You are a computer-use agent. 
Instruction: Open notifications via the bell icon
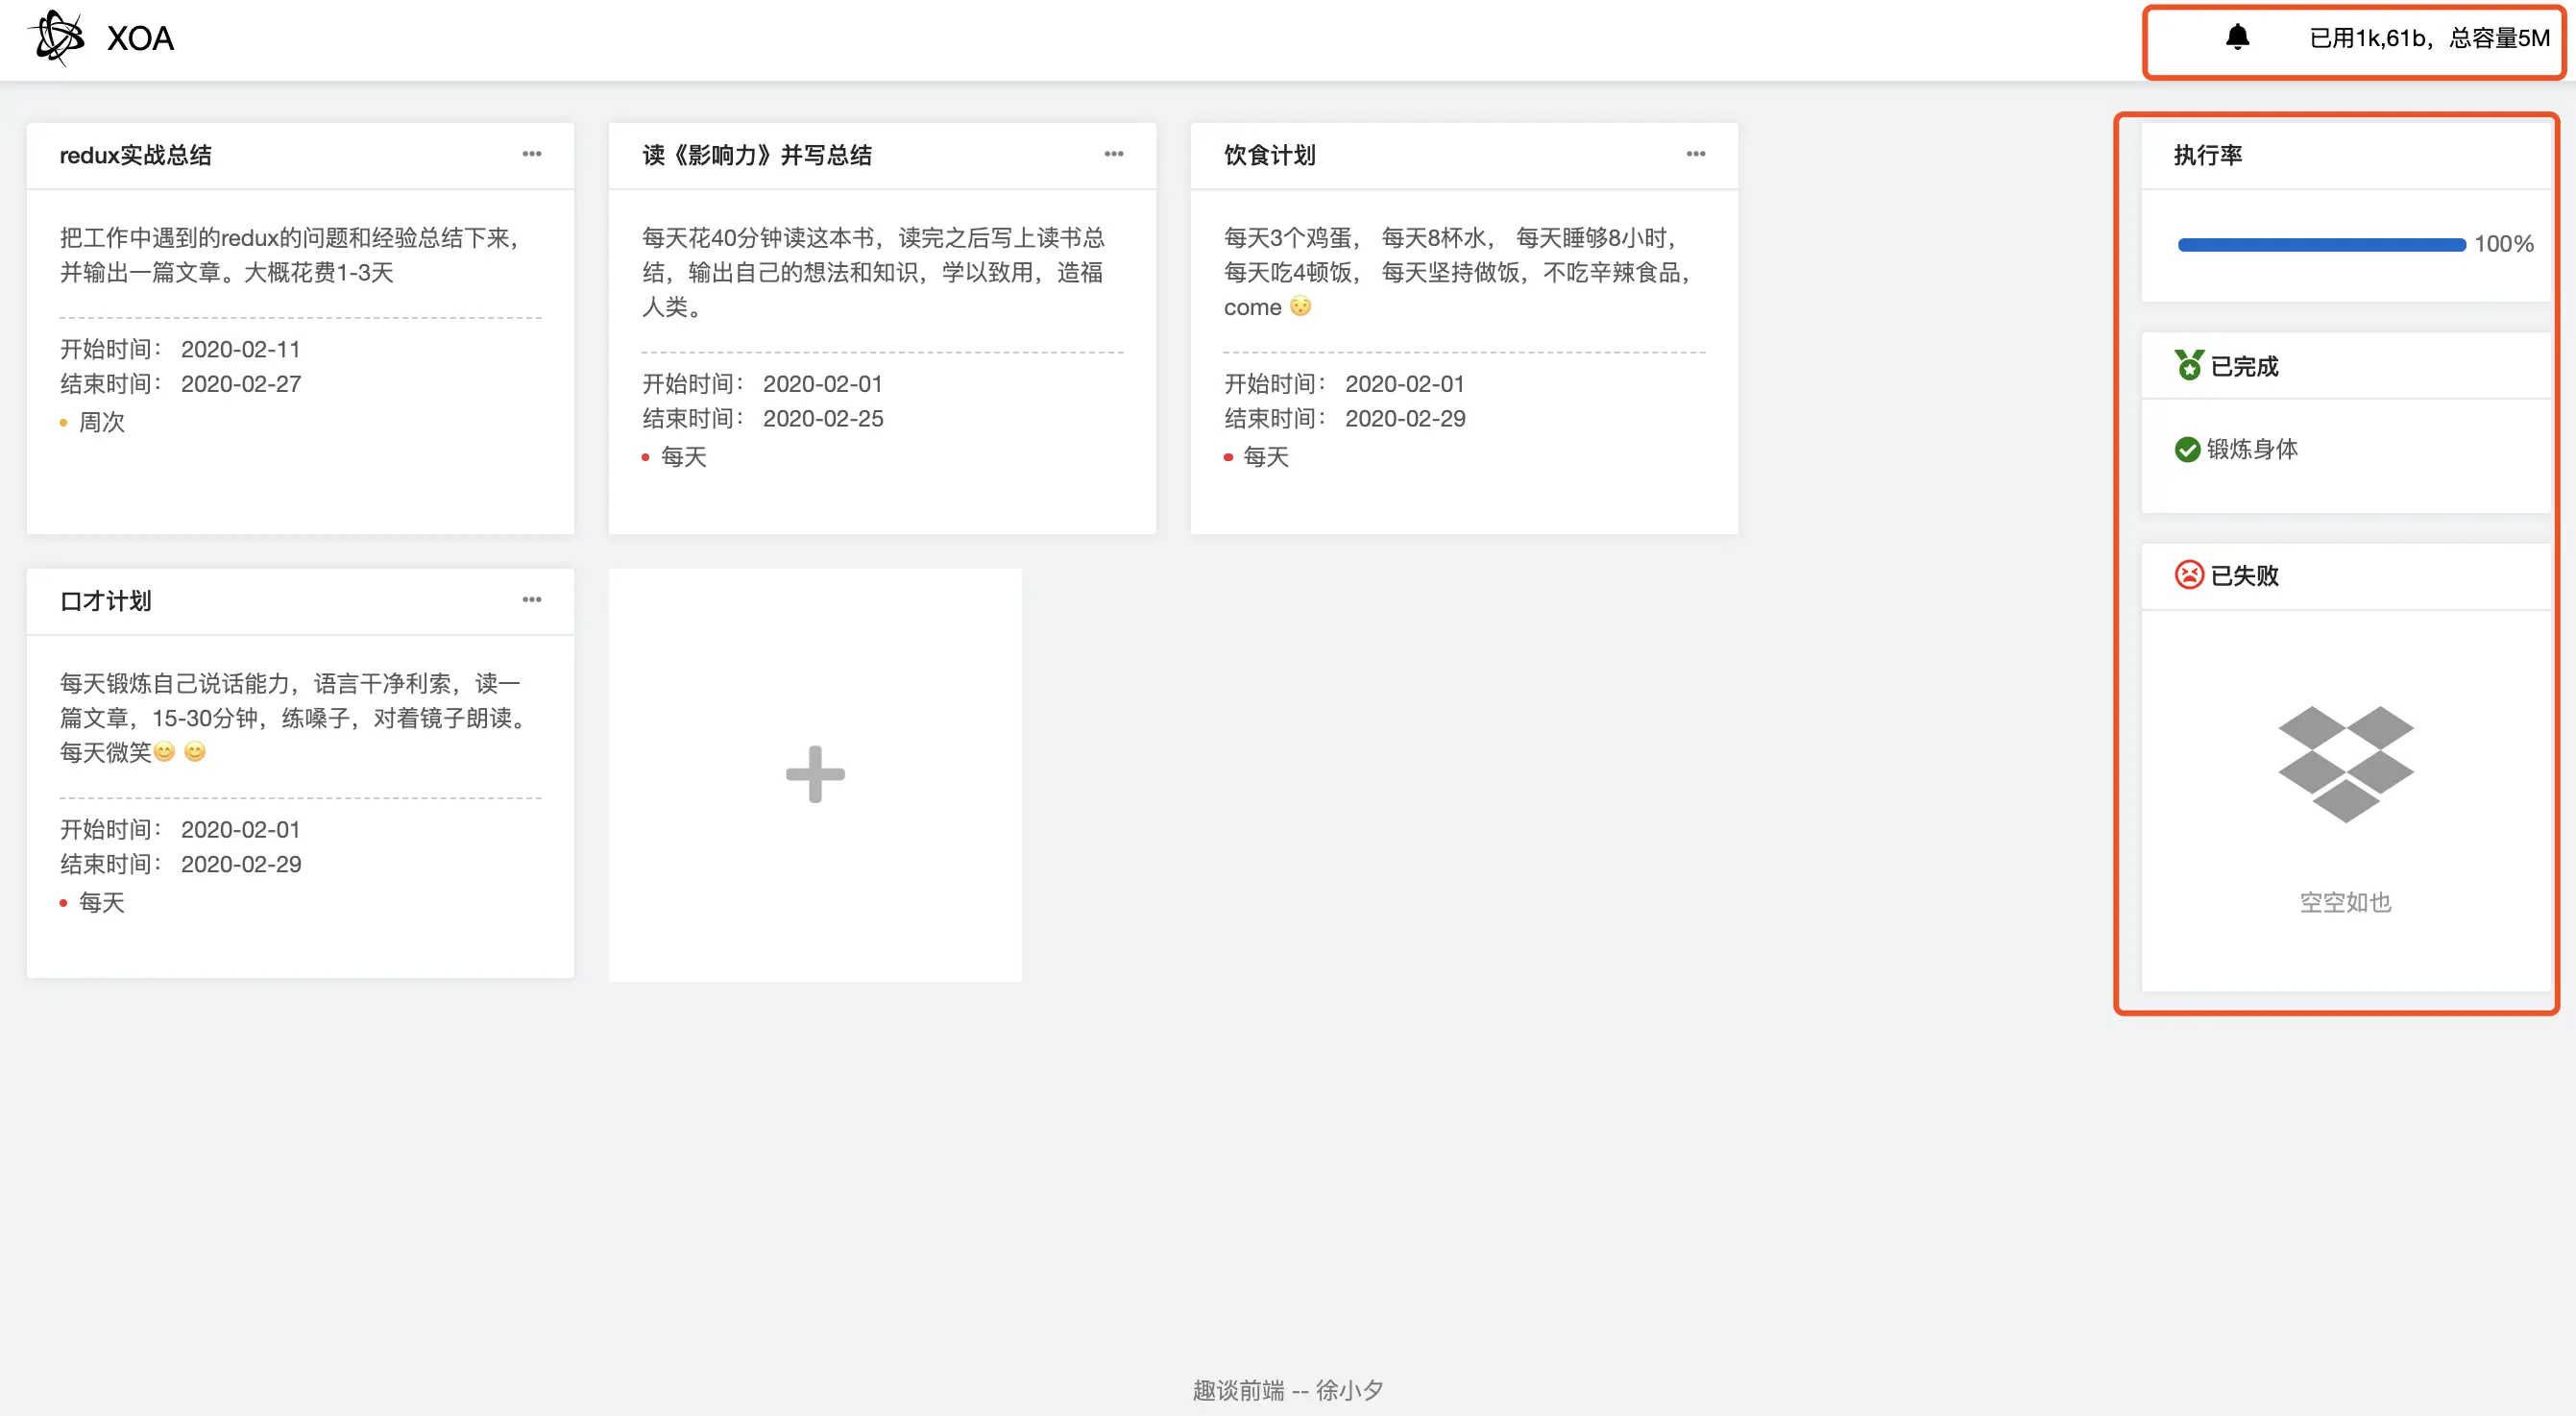click(2237, 38)
